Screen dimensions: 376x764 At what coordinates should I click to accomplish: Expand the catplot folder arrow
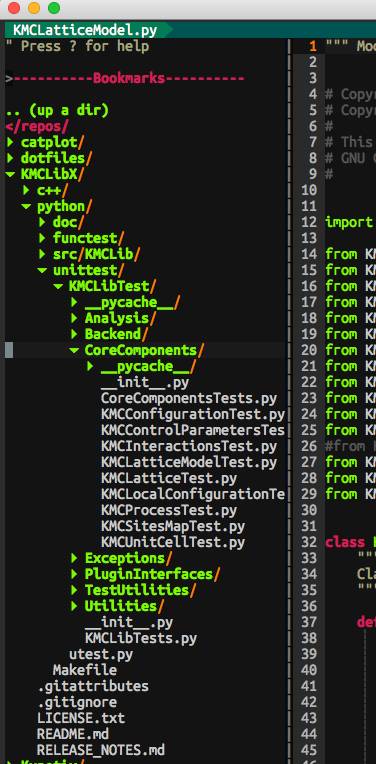pos(10,142)
